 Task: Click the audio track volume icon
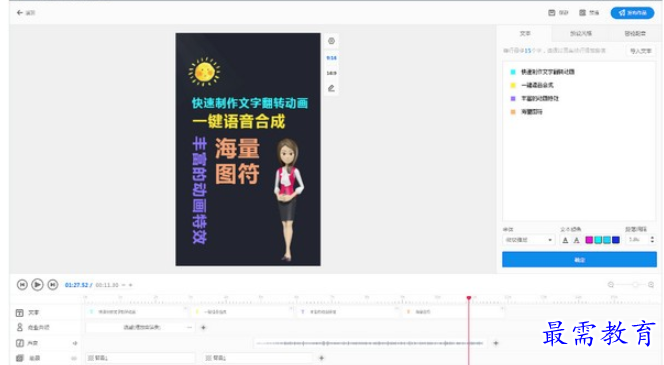pyautogui.click(x=75, y=343)
